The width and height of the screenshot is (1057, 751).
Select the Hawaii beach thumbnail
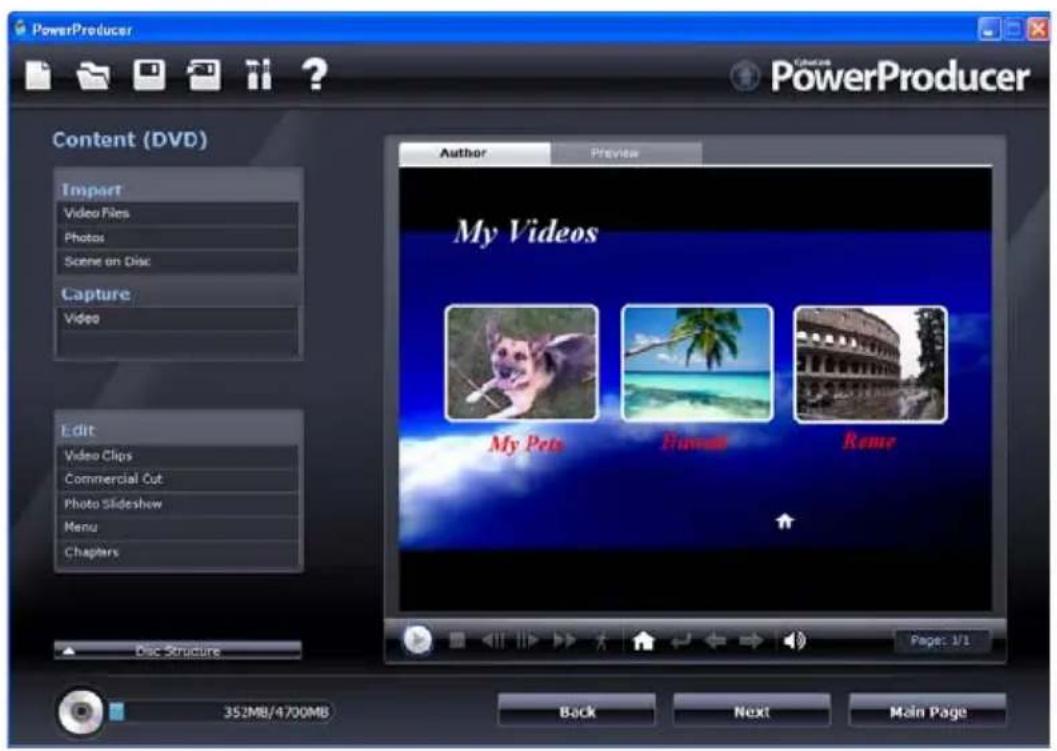point(697,363)
